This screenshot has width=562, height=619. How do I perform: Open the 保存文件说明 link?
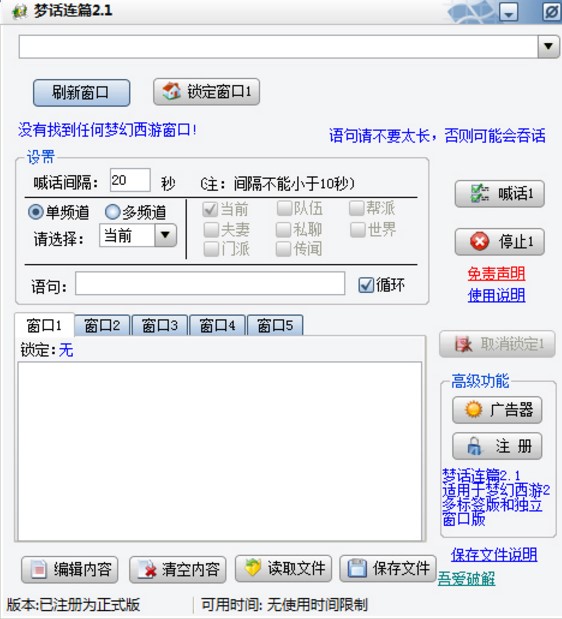click(494, 555)
